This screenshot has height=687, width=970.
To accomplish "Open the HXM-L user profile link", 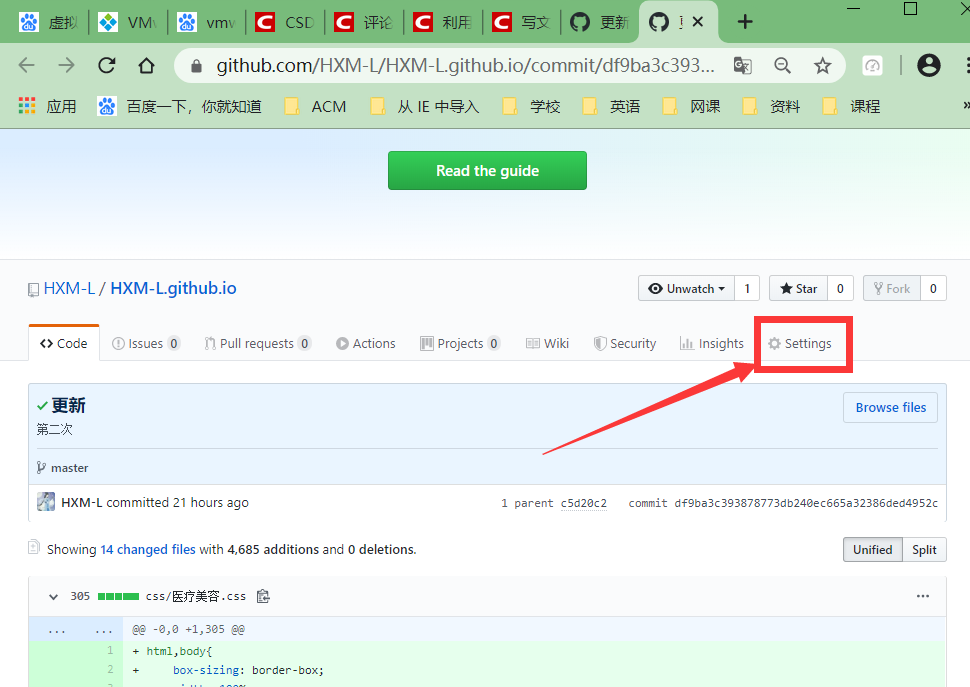I will tap(69, 288).
